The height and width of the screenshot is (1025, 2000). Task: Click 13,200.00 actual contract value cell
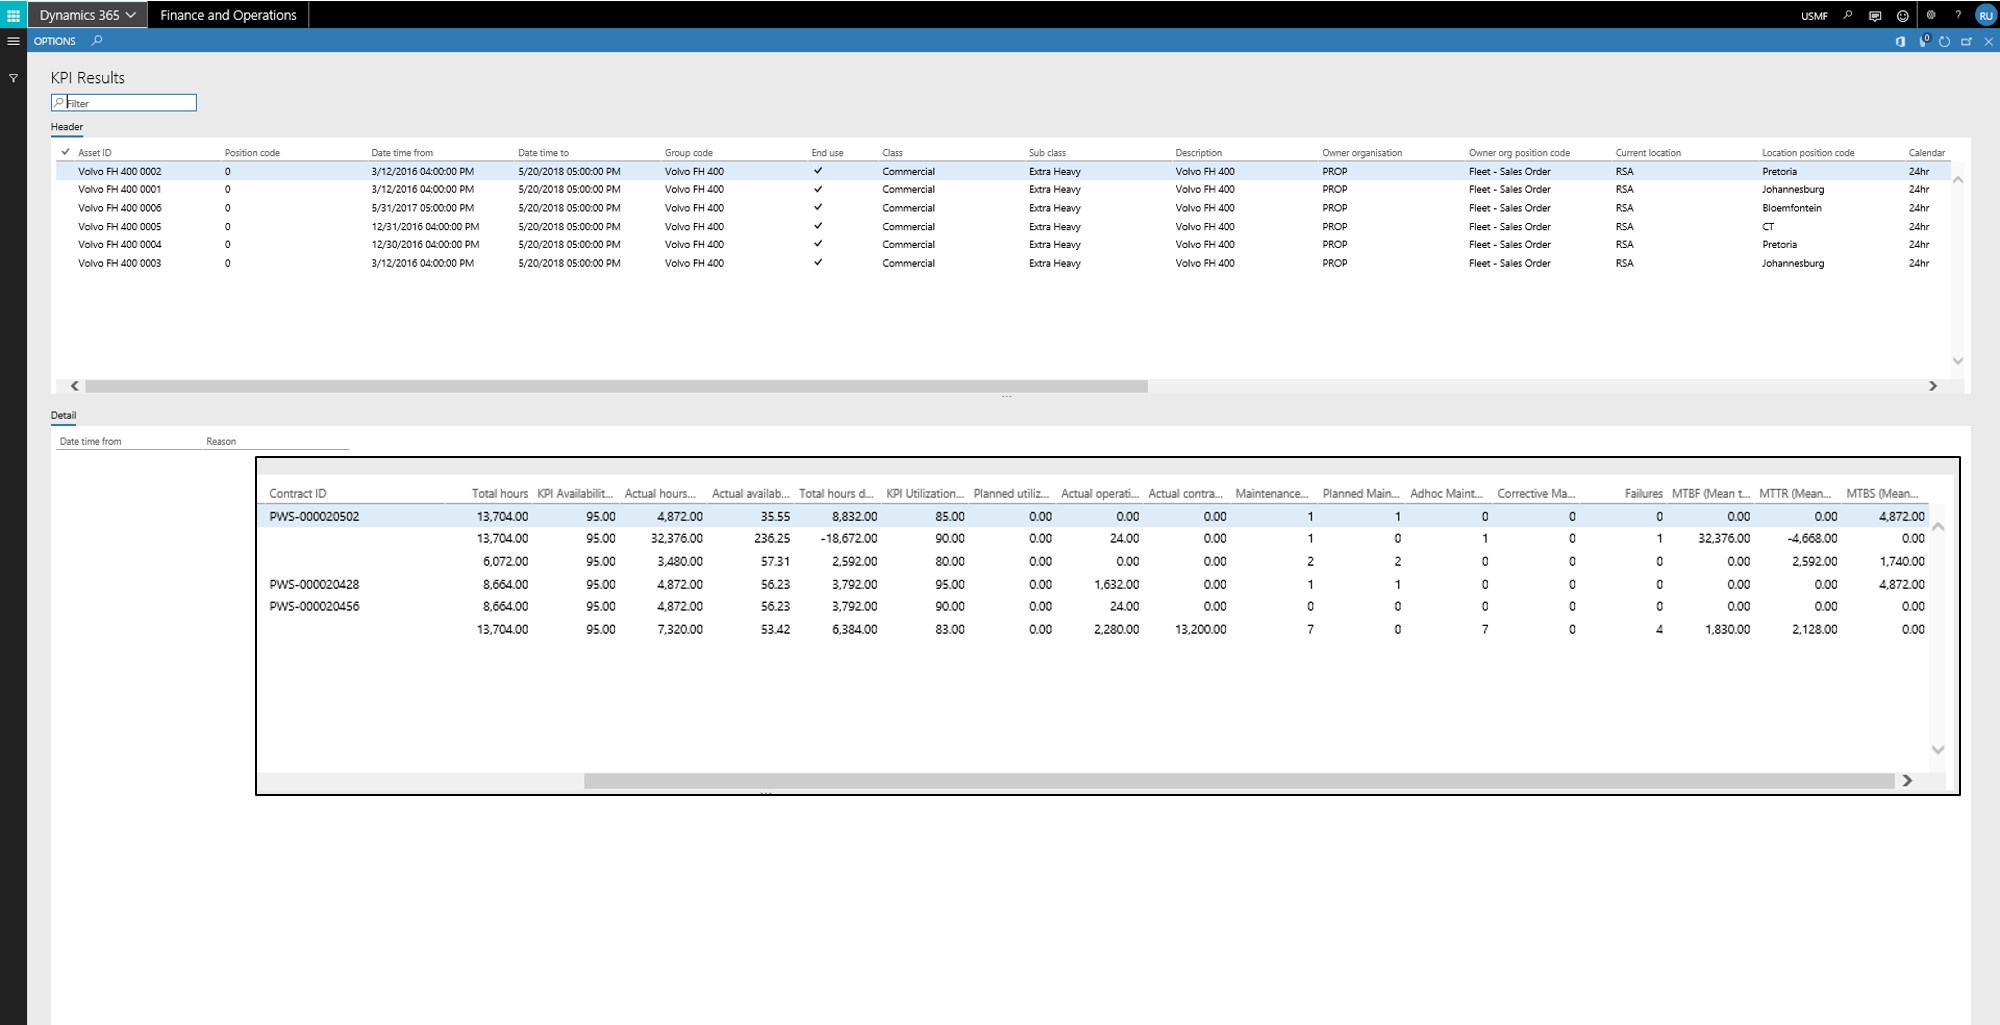[x=1200, y=629]
